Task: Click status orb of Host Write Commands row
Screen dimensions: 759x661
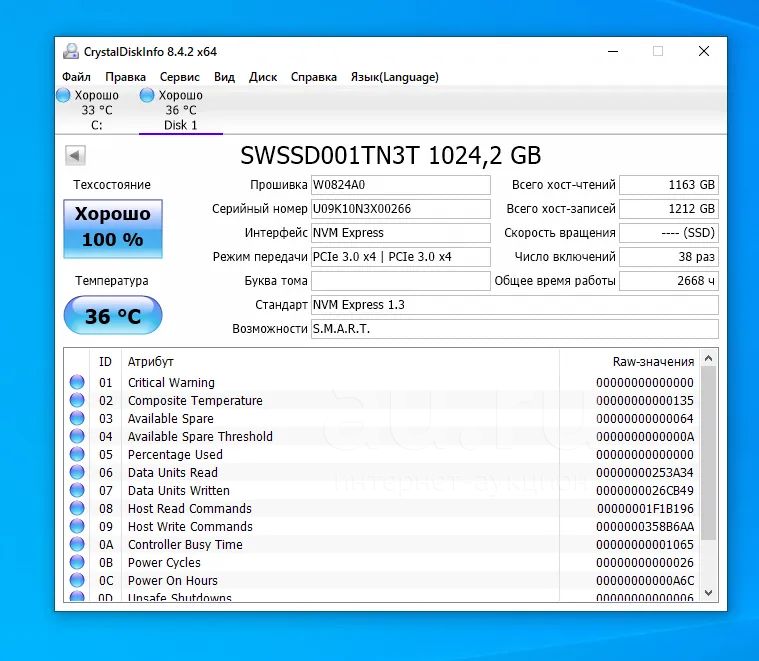Action: [77, 526]
